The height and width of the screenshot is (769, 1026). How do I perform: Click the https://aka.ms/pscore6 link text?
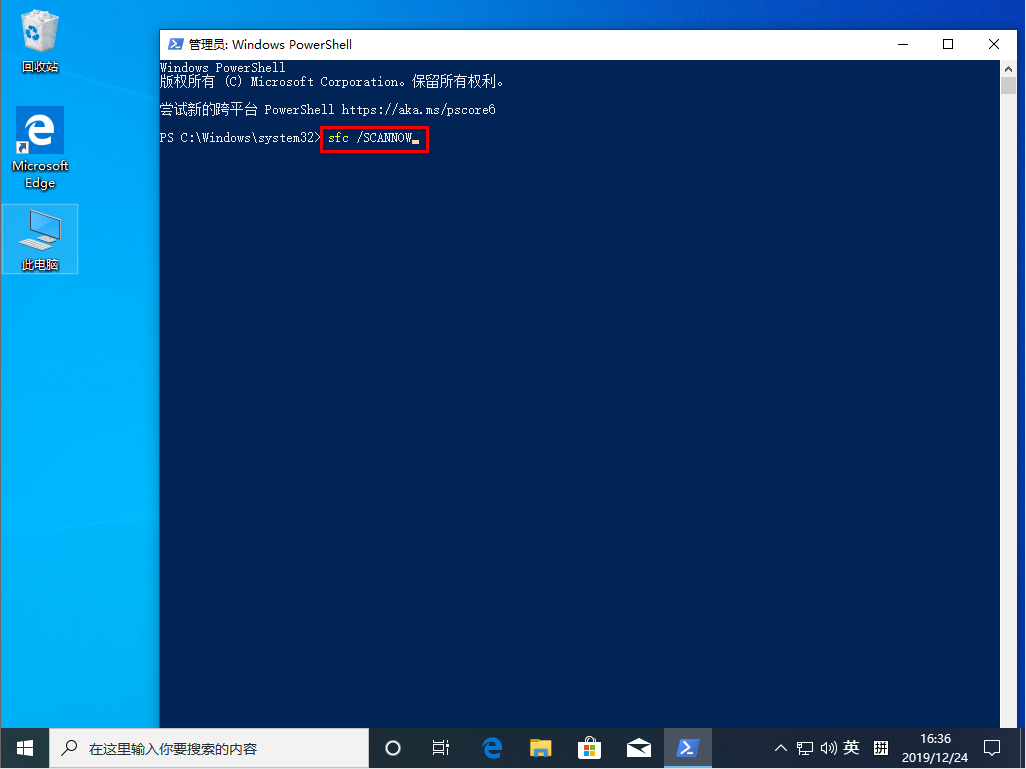click(421, 110)
